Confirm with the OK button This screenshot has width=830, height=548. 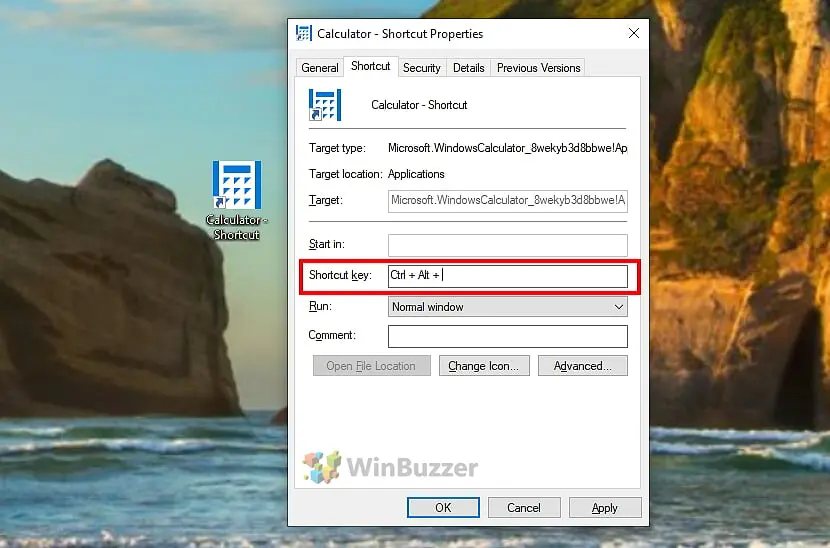coord(443,507)
